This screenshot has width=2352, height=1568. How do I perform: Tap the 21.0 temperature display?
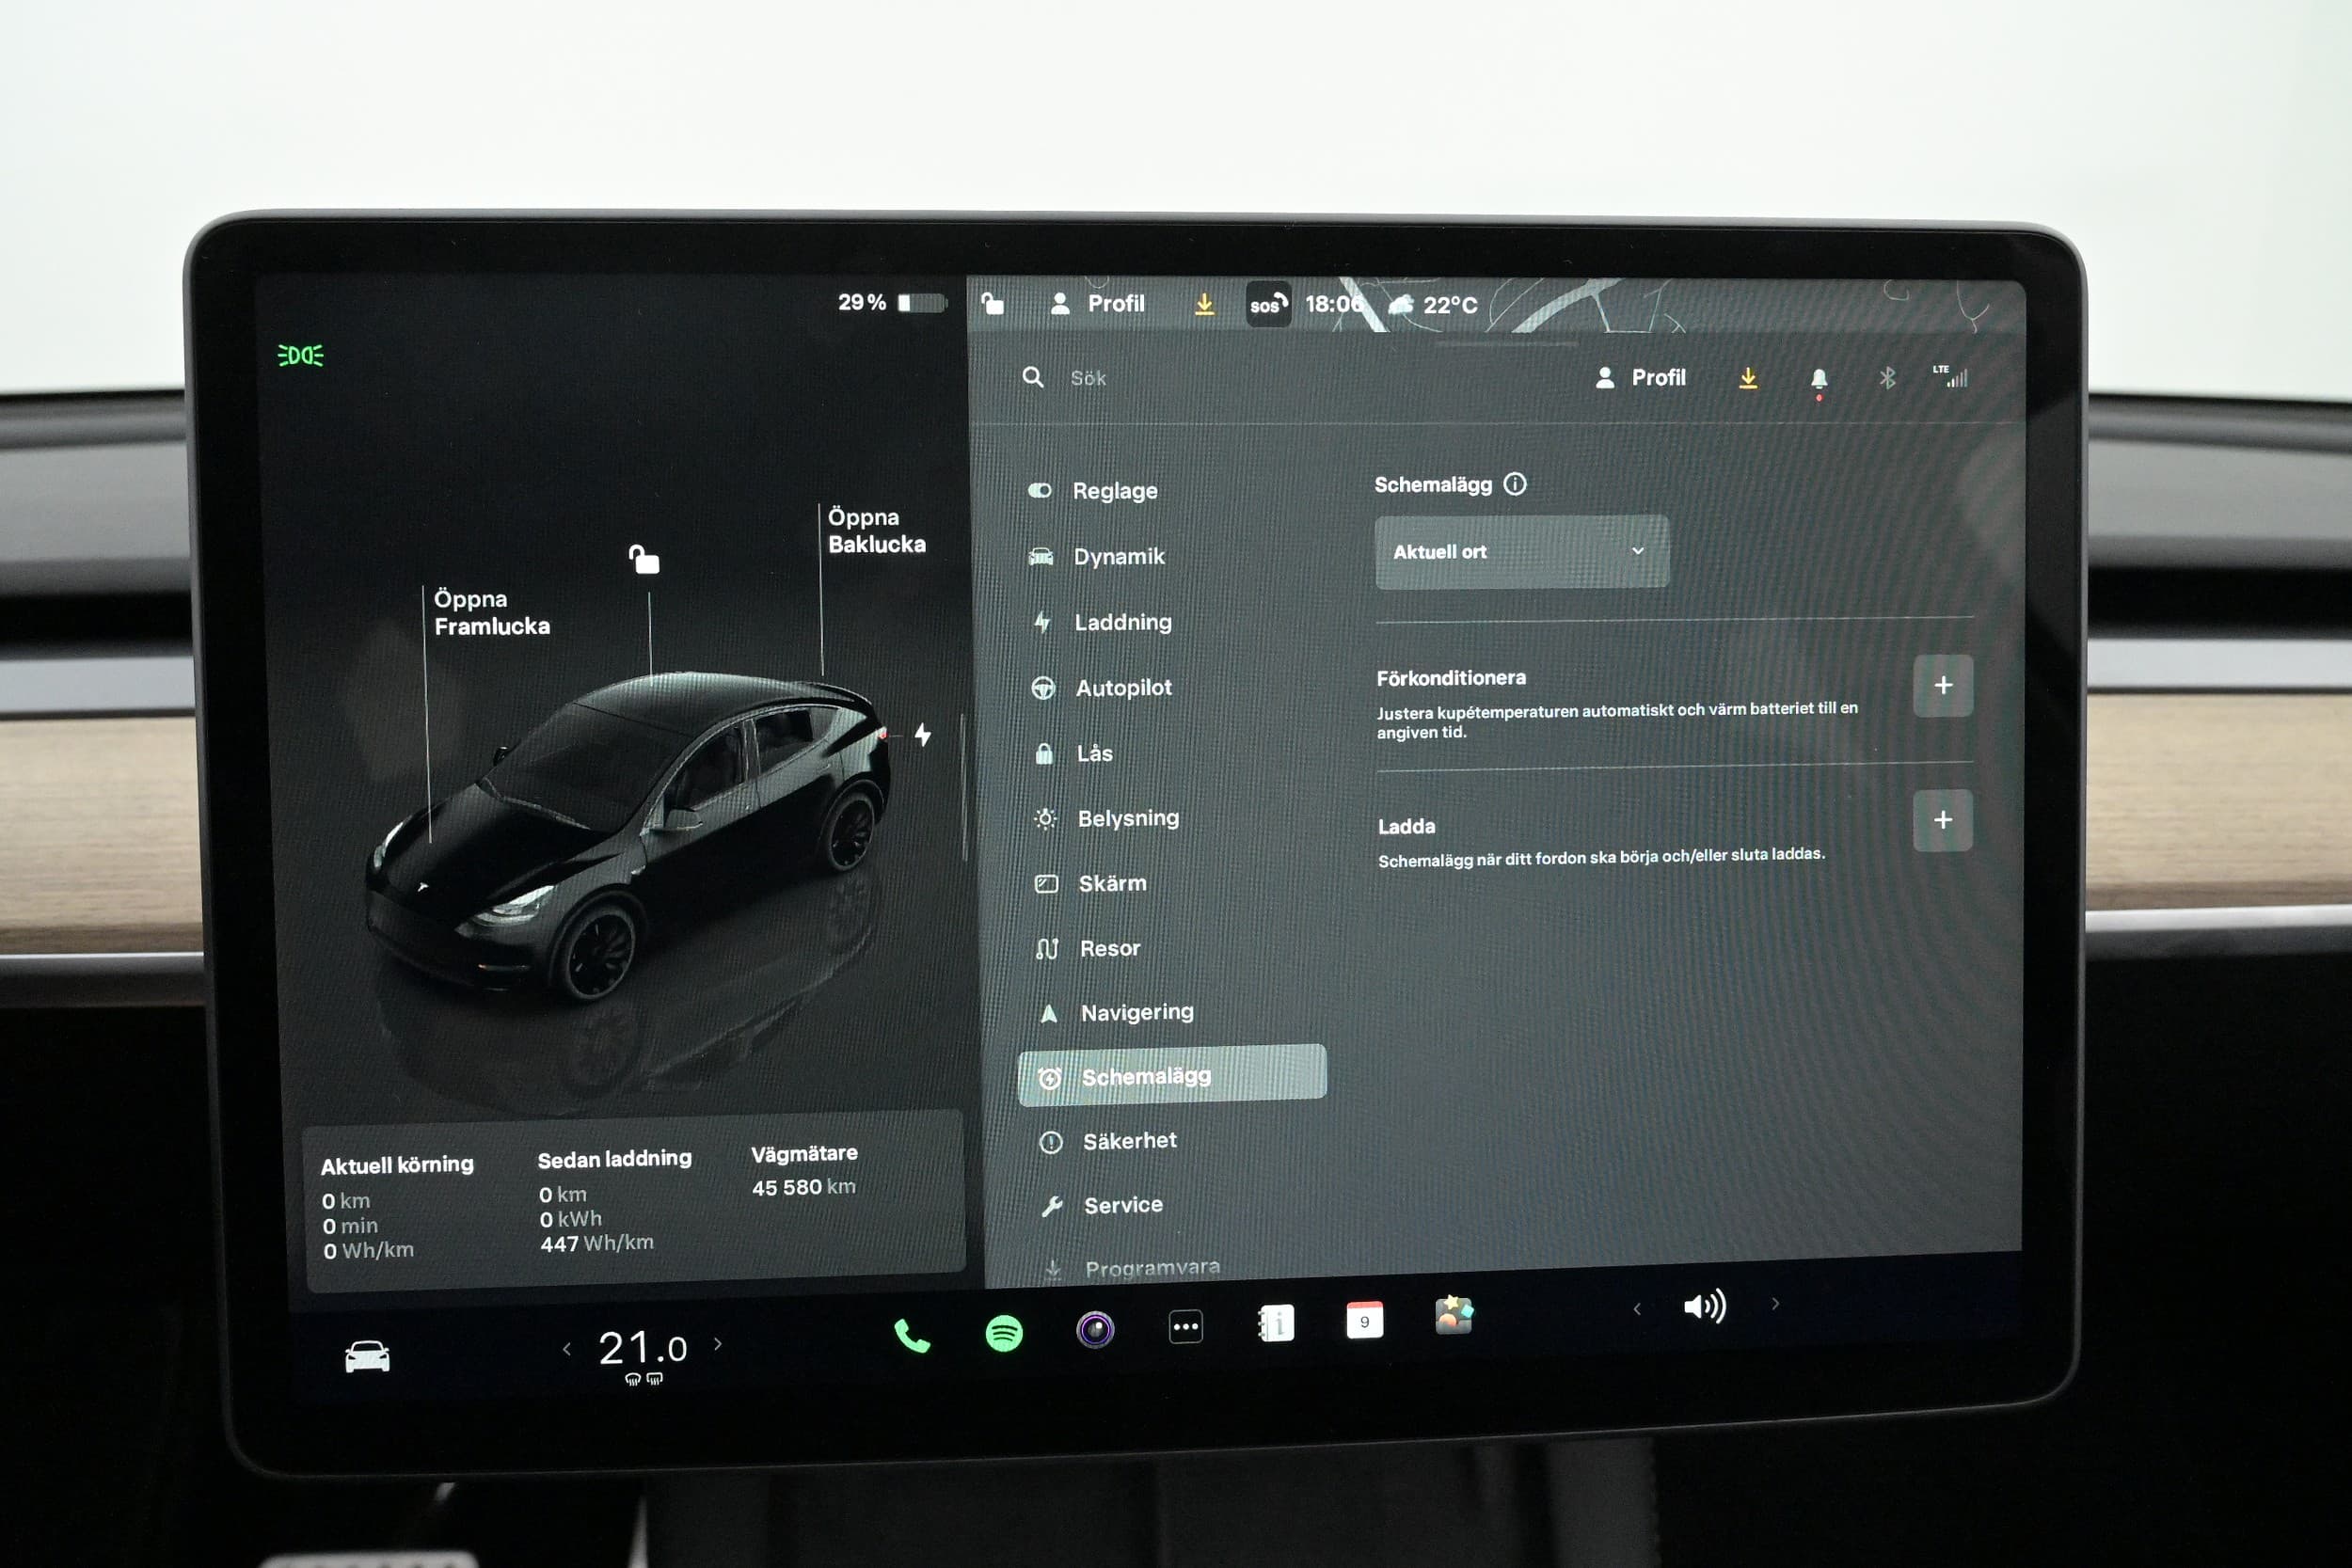click(642, 1349)
